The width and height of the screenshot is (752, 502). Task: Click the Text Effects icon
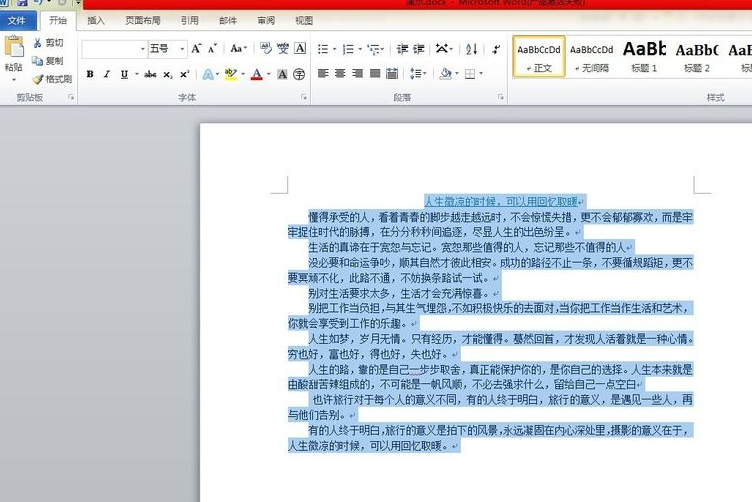click(208, 74)
